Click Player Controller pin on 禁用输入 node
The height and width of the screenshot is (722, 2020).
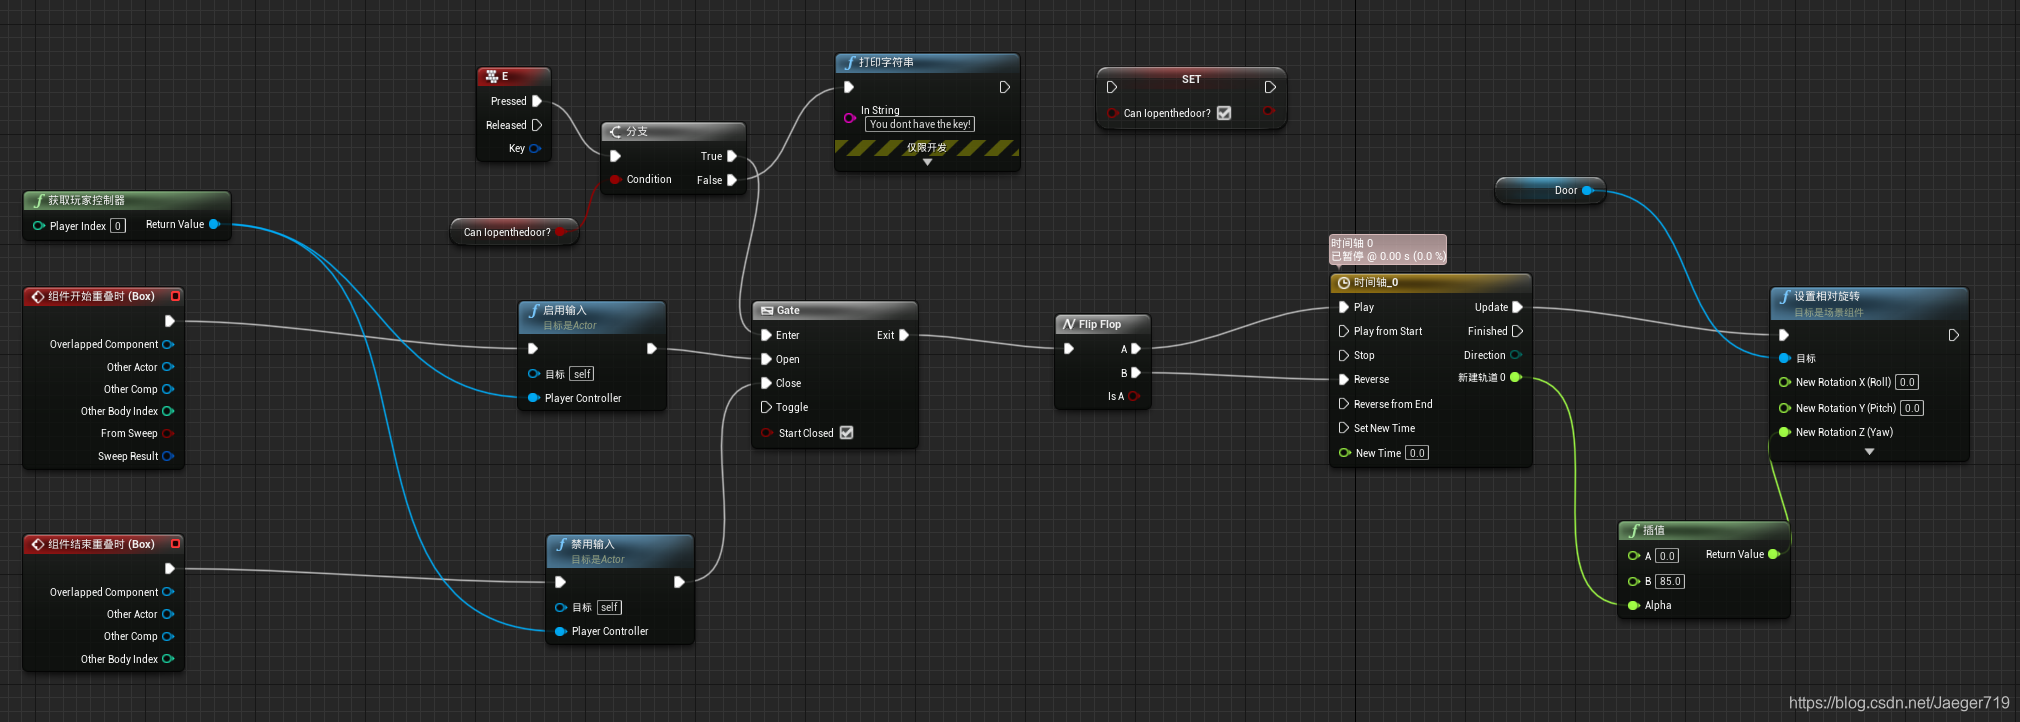tap(561, 631)
